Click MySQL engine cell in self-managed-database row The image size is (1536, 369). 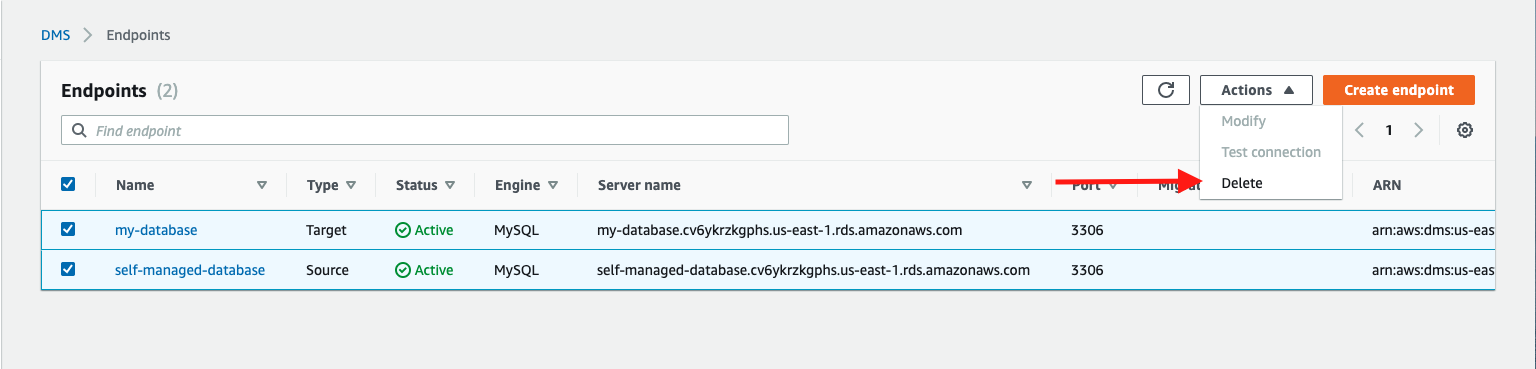coord(516,270)
